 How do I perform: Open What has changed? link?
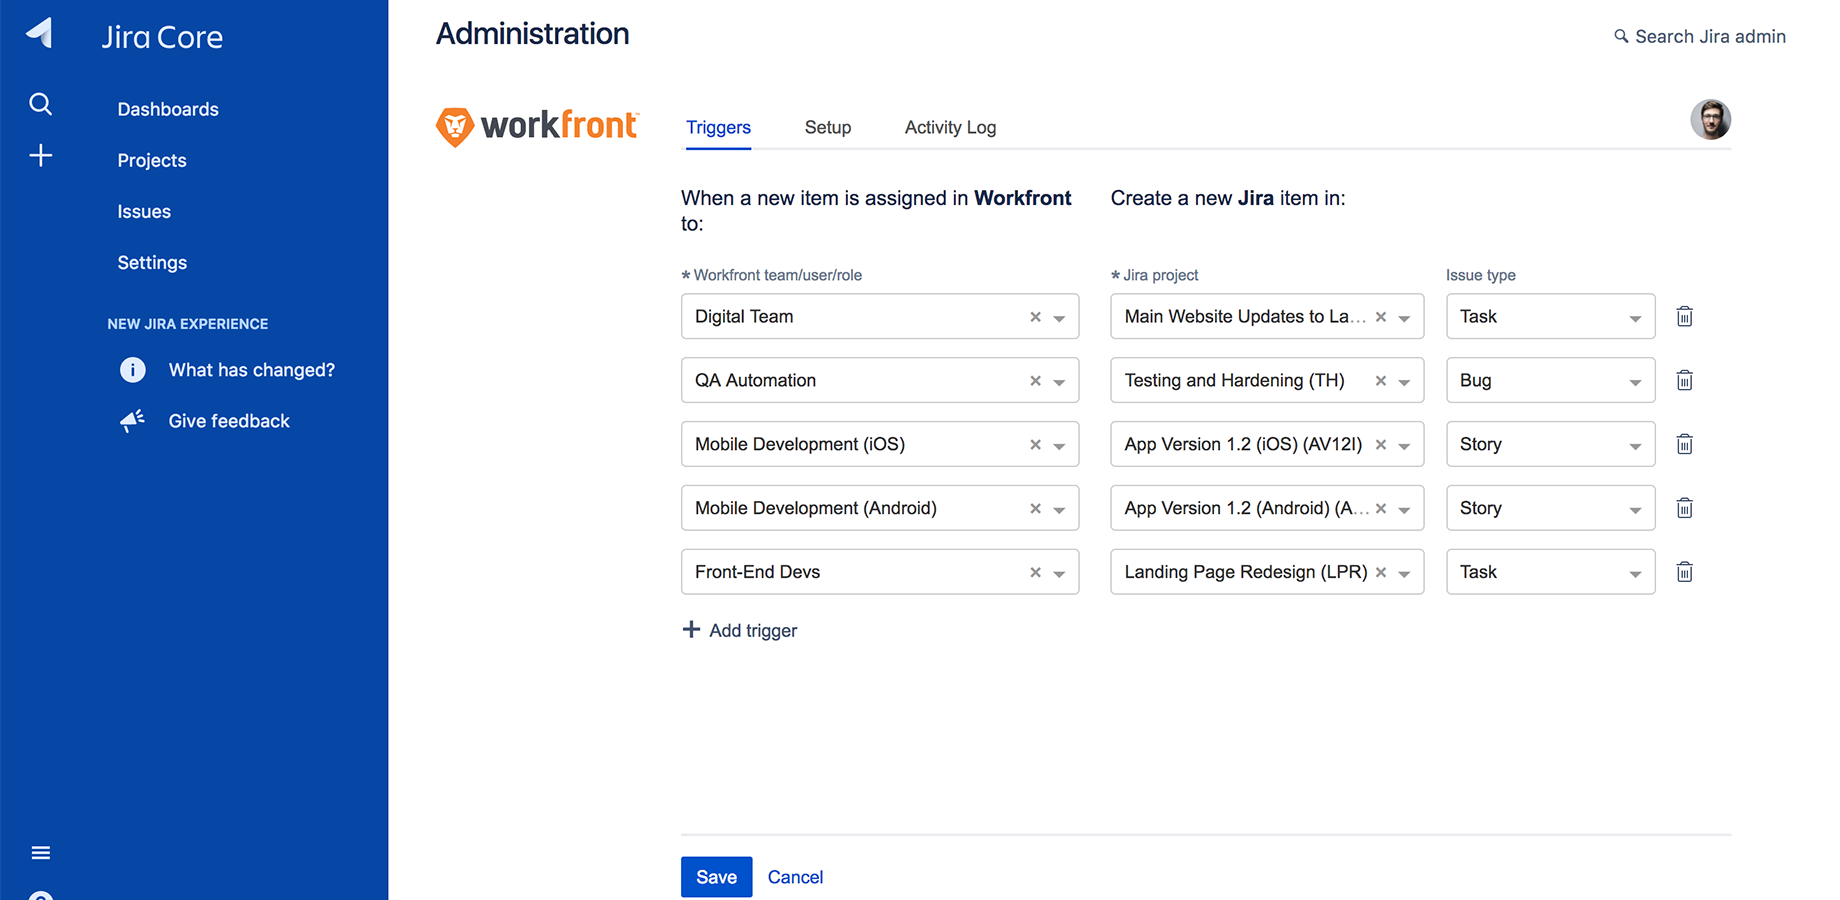[x=252, y=370]
